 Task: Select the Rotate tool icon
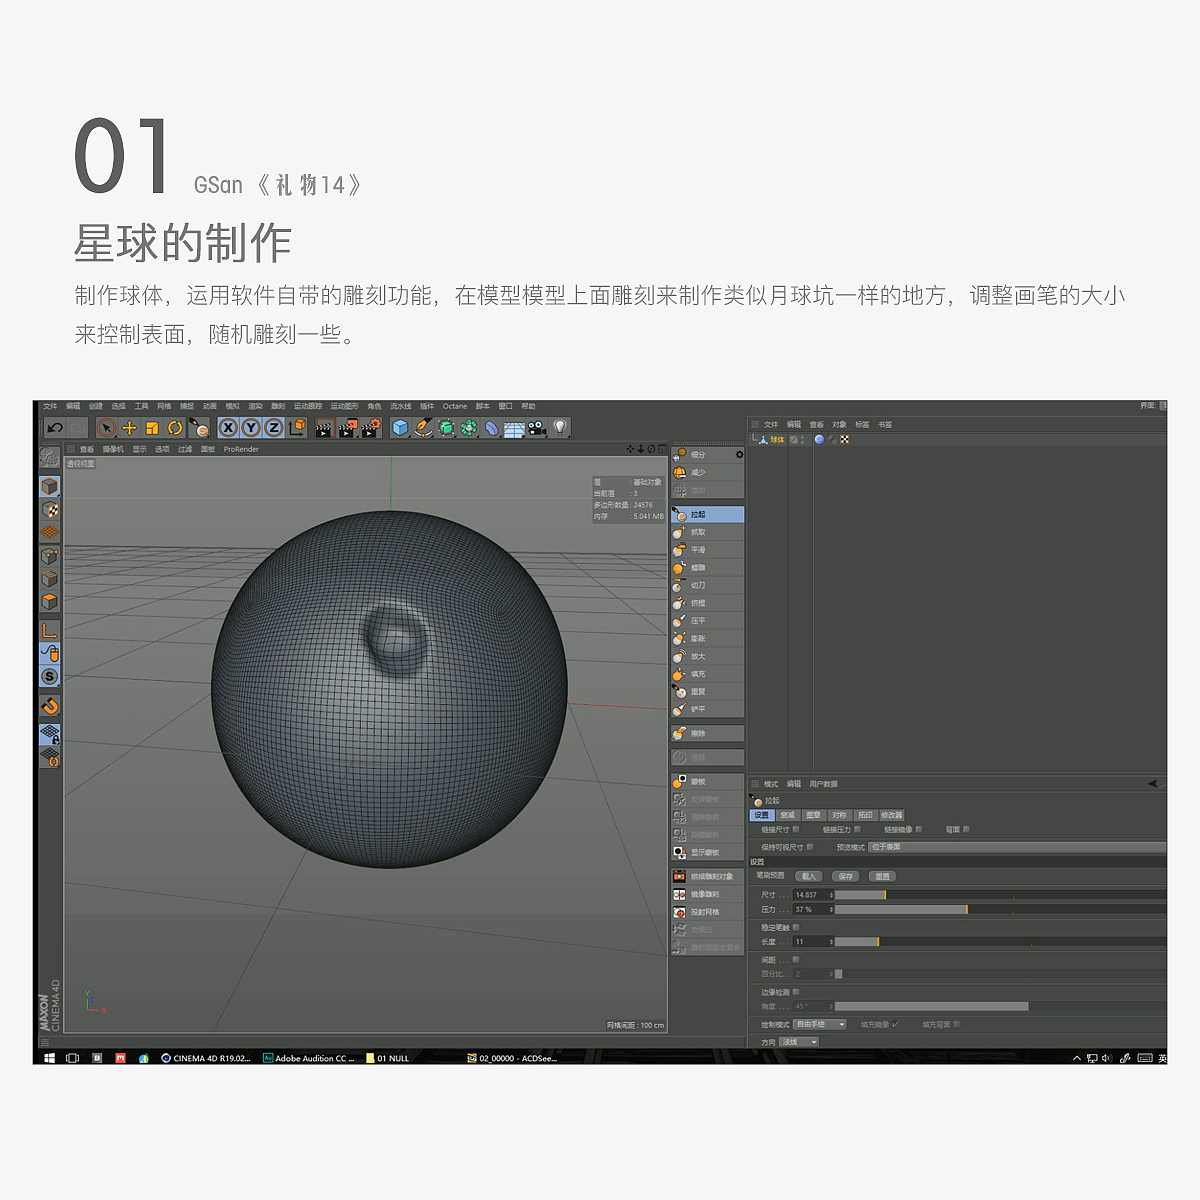(175, 428)
